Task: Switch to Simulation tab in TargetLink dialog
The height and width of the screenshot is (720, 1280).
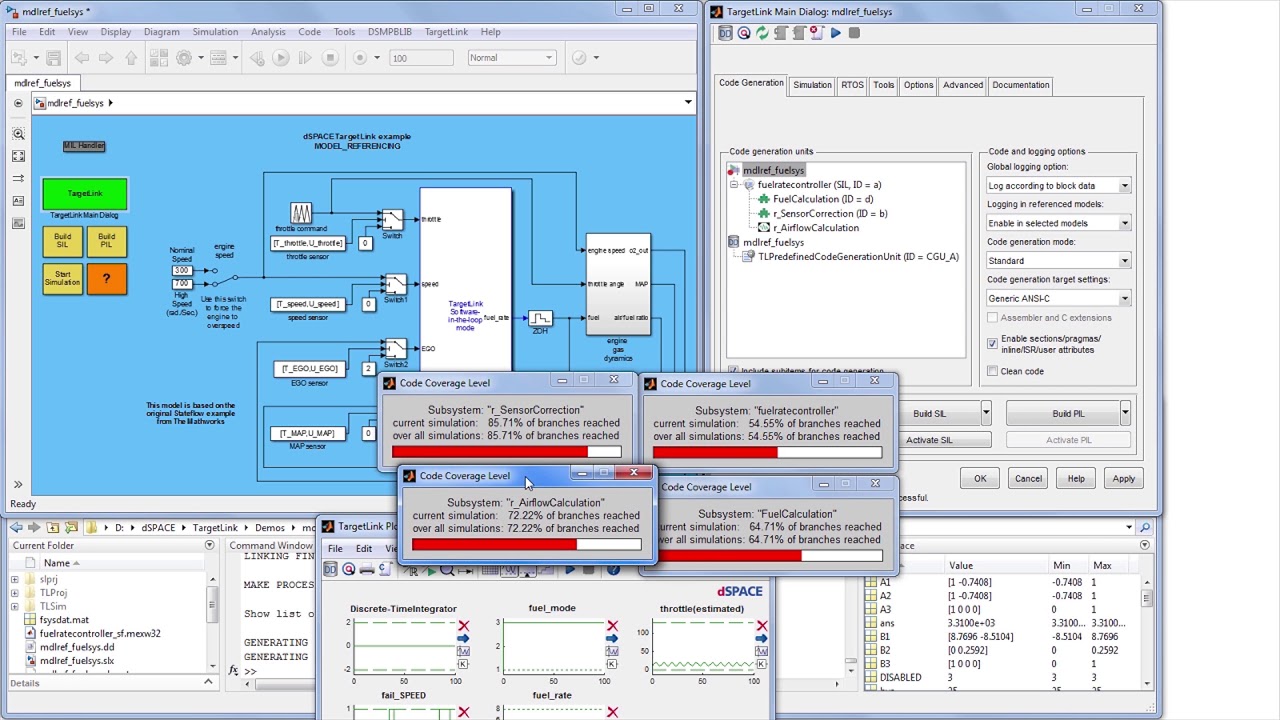Action: (x=812, y=85)
